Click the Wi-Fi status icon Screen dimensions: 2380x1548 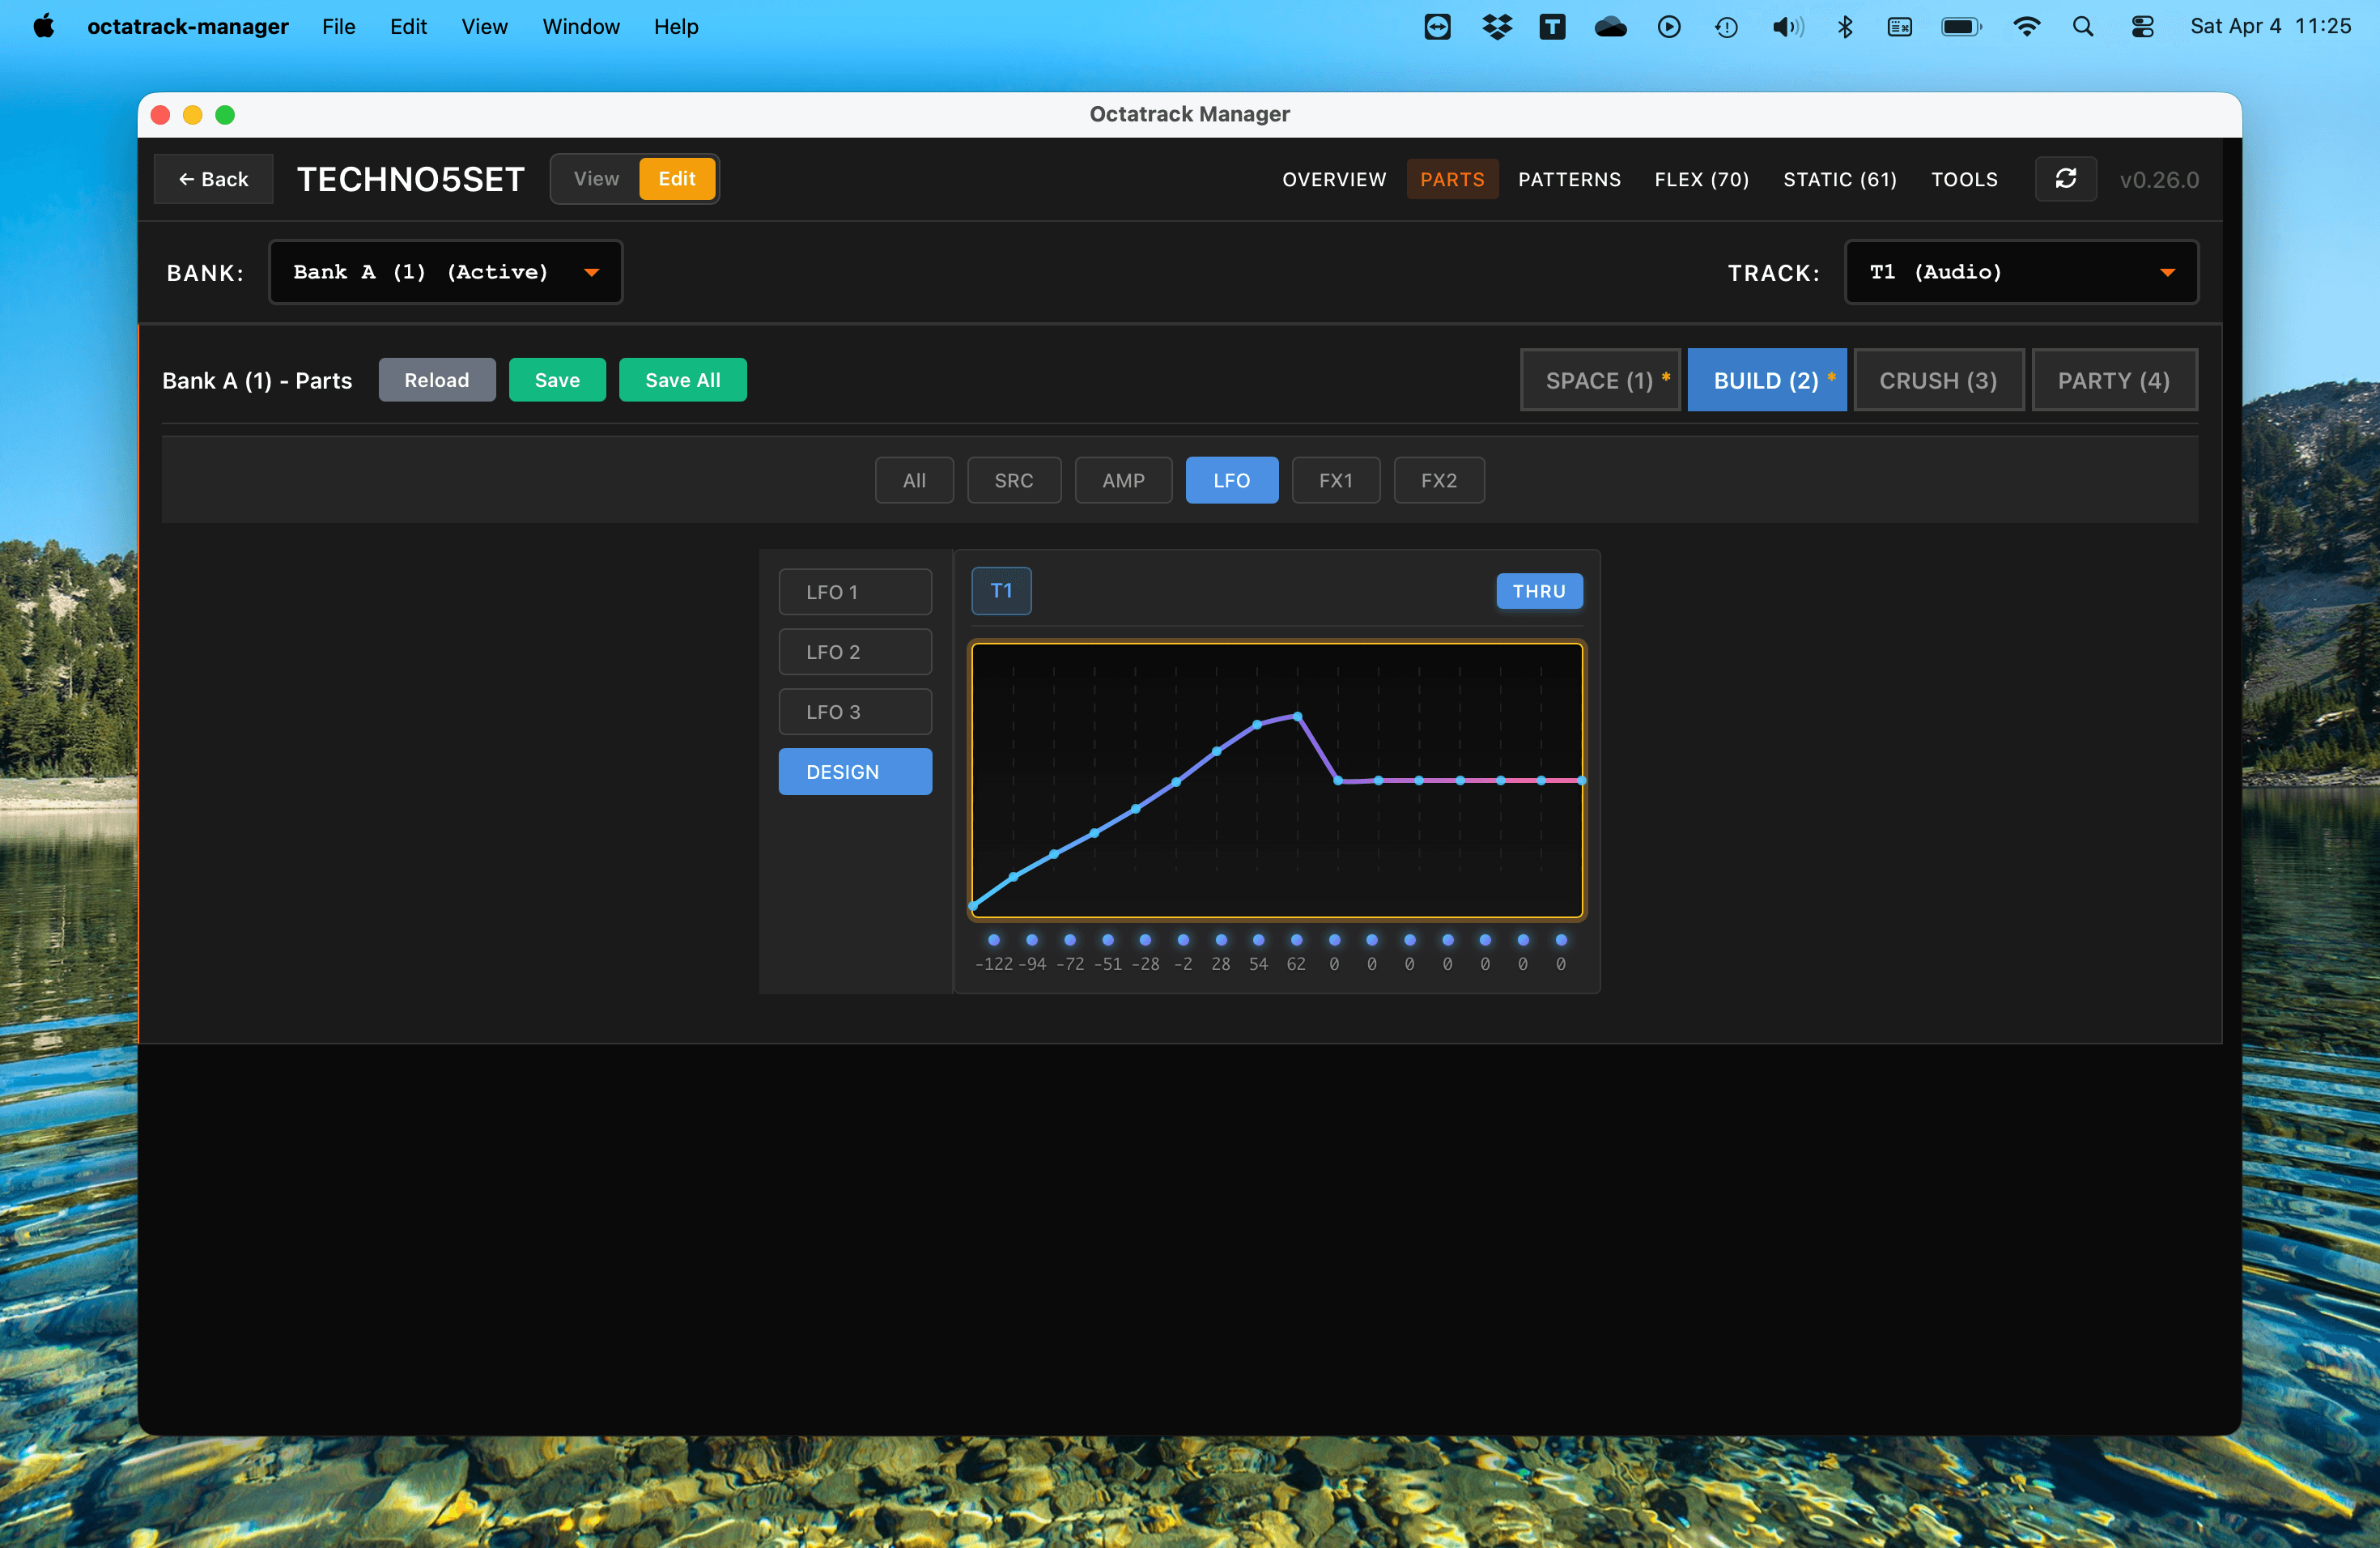(2026, 27)
